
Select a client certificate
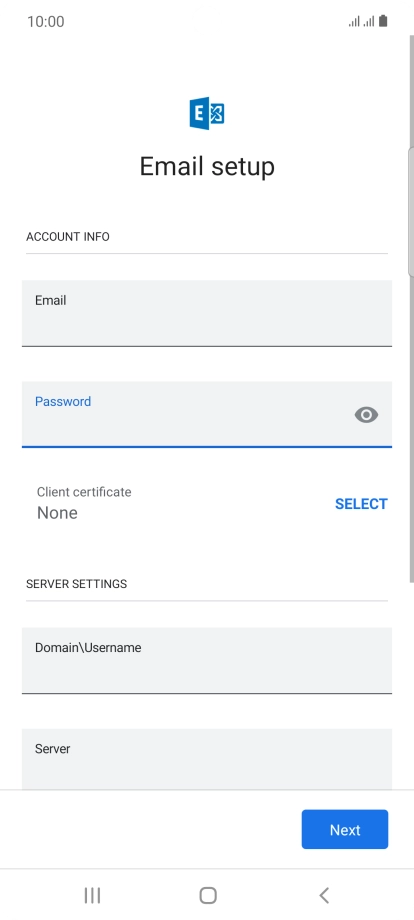361,504
